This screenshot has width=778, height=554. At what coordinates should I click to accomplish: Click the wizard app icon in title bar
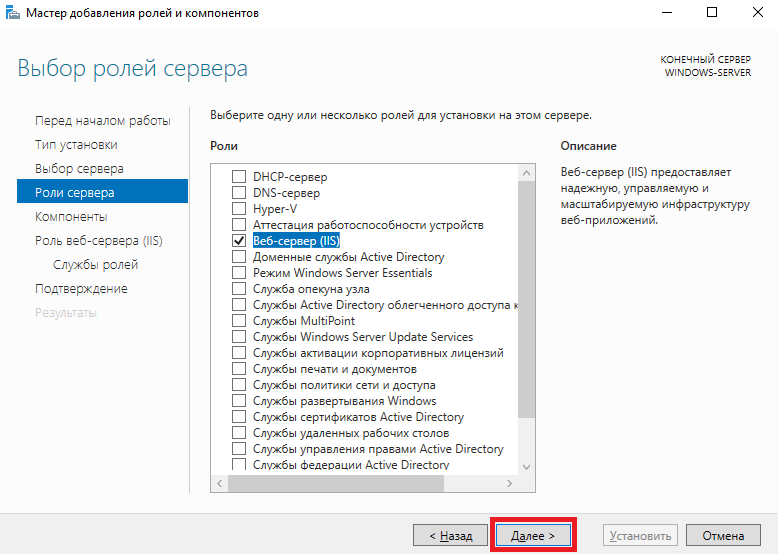tap(12, 13)
